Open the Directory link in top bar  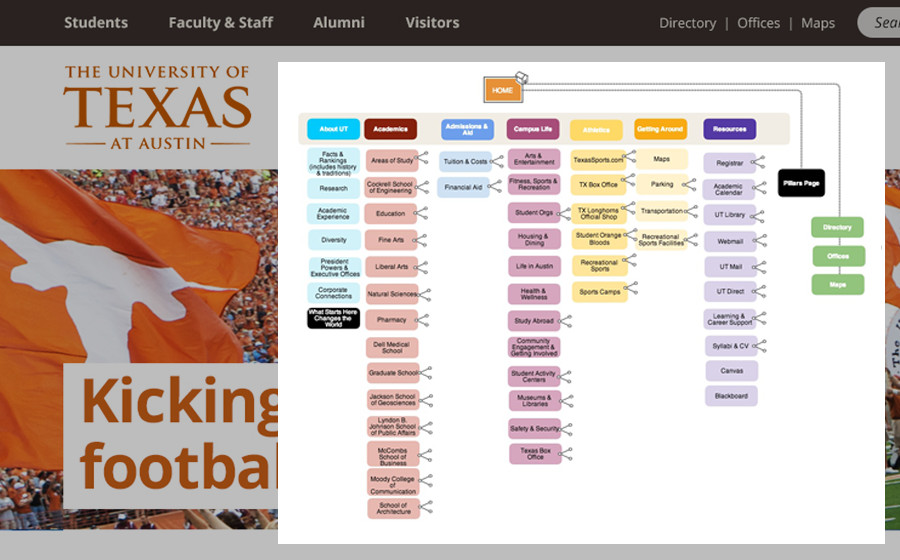687,23
